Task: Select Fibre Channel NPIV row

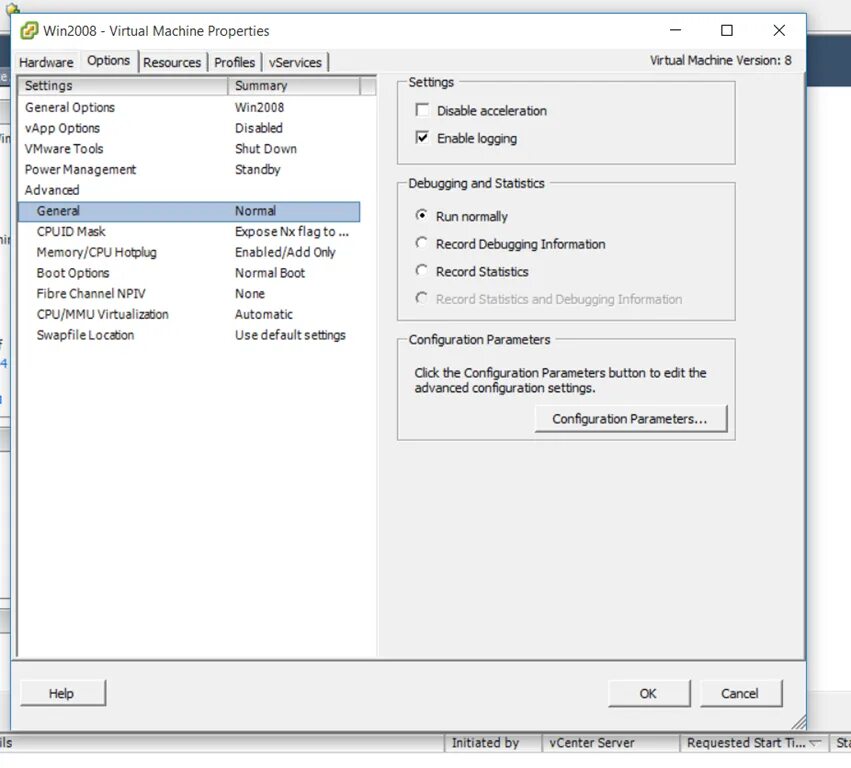Action: coord(189,294)
